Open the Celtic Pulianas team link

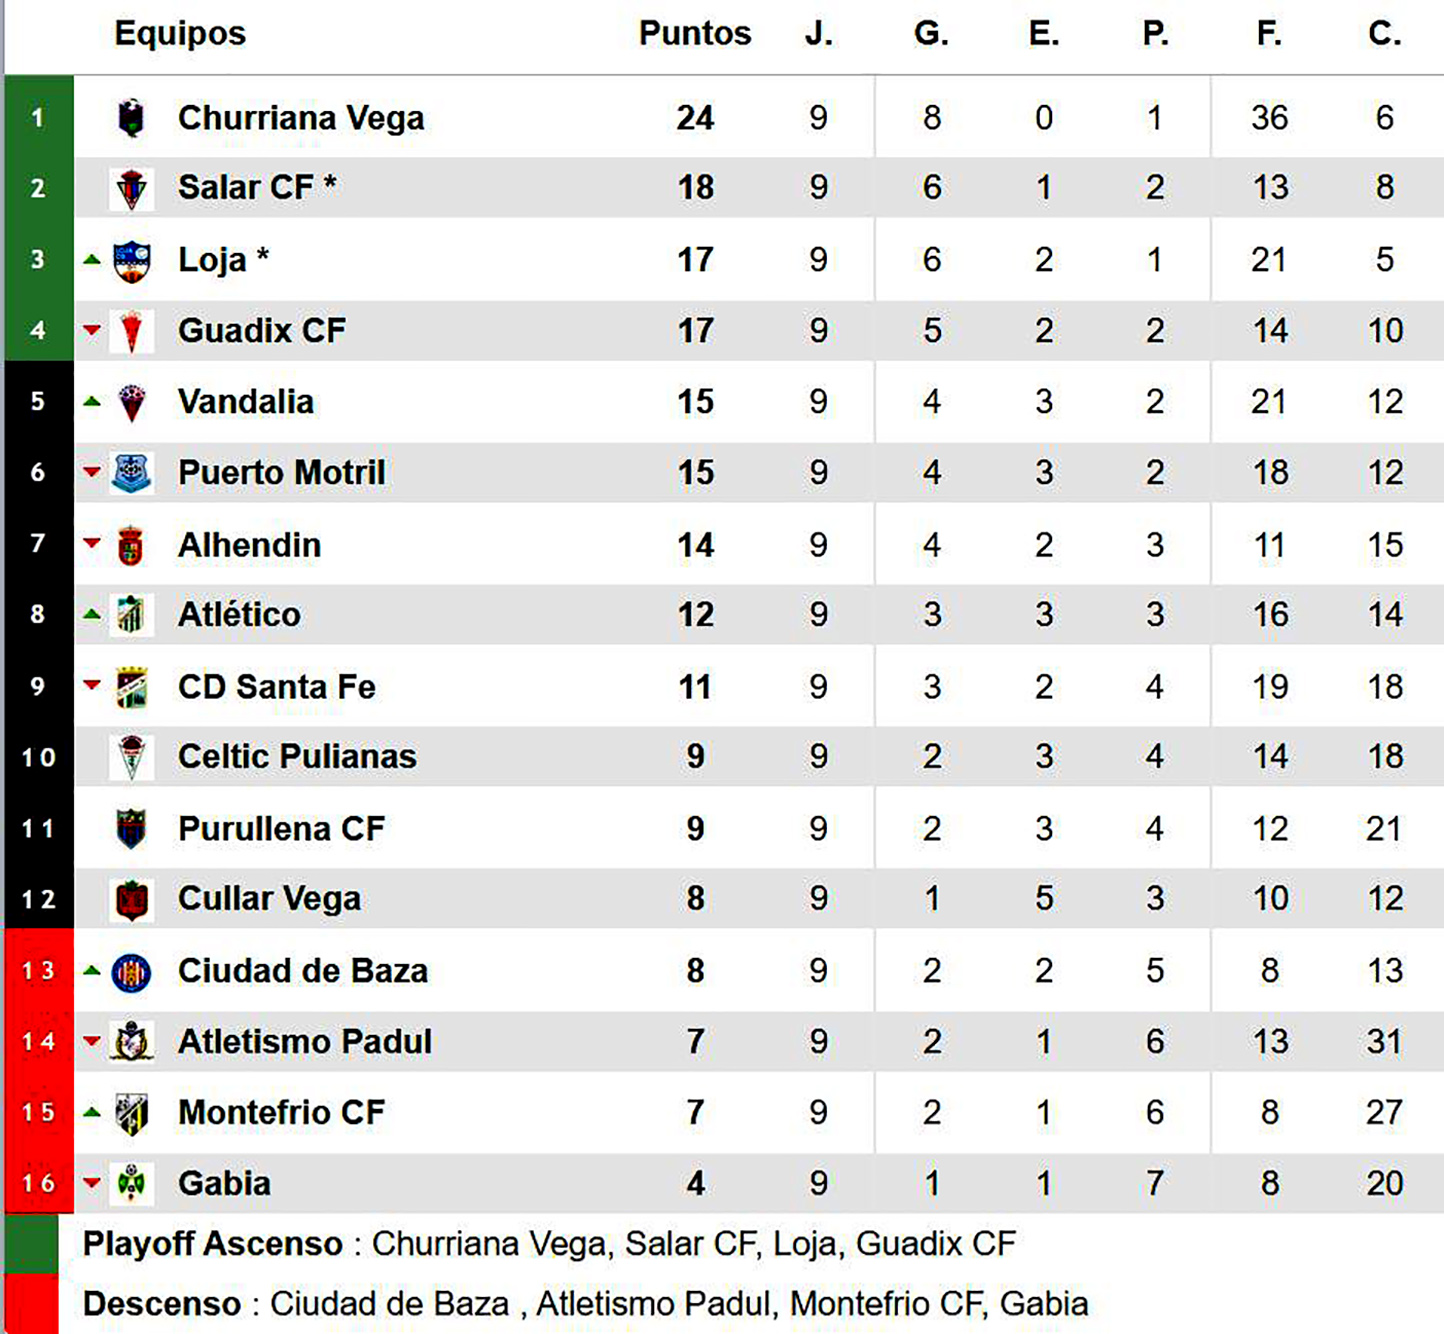pyautogui.click(x=297, y=757)
